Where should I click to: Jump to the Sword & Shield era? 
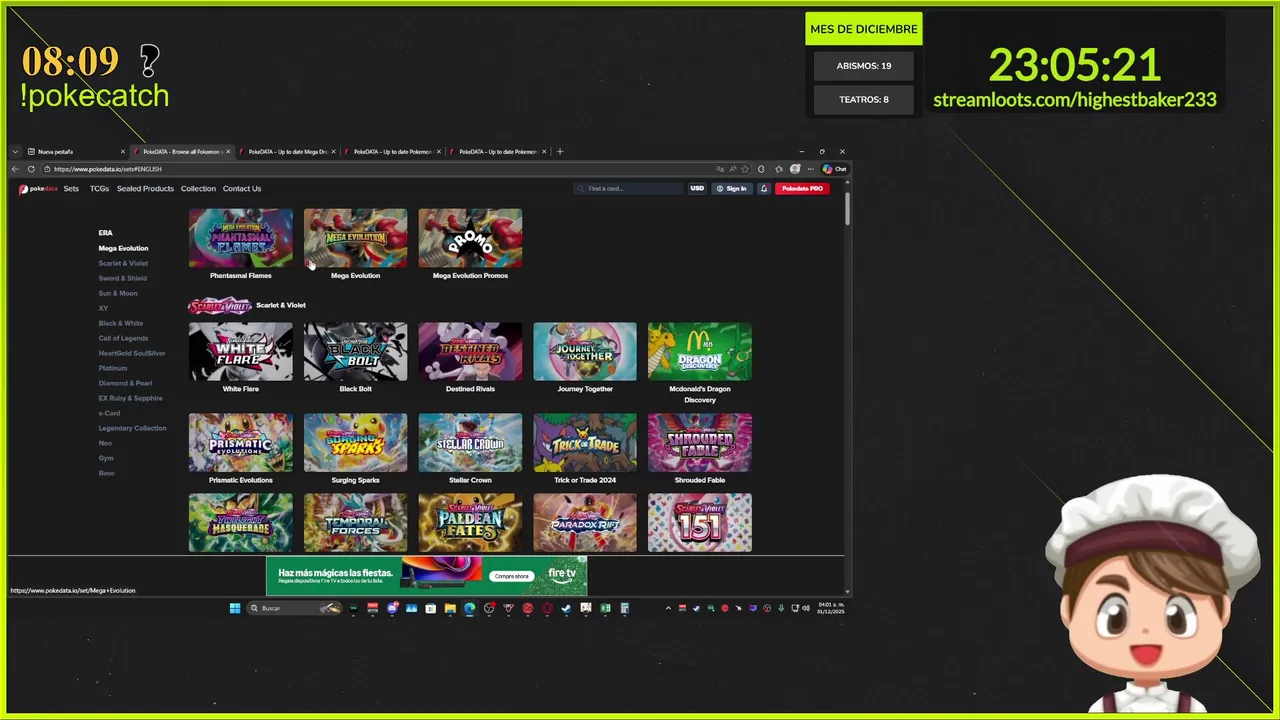point(122,278)
